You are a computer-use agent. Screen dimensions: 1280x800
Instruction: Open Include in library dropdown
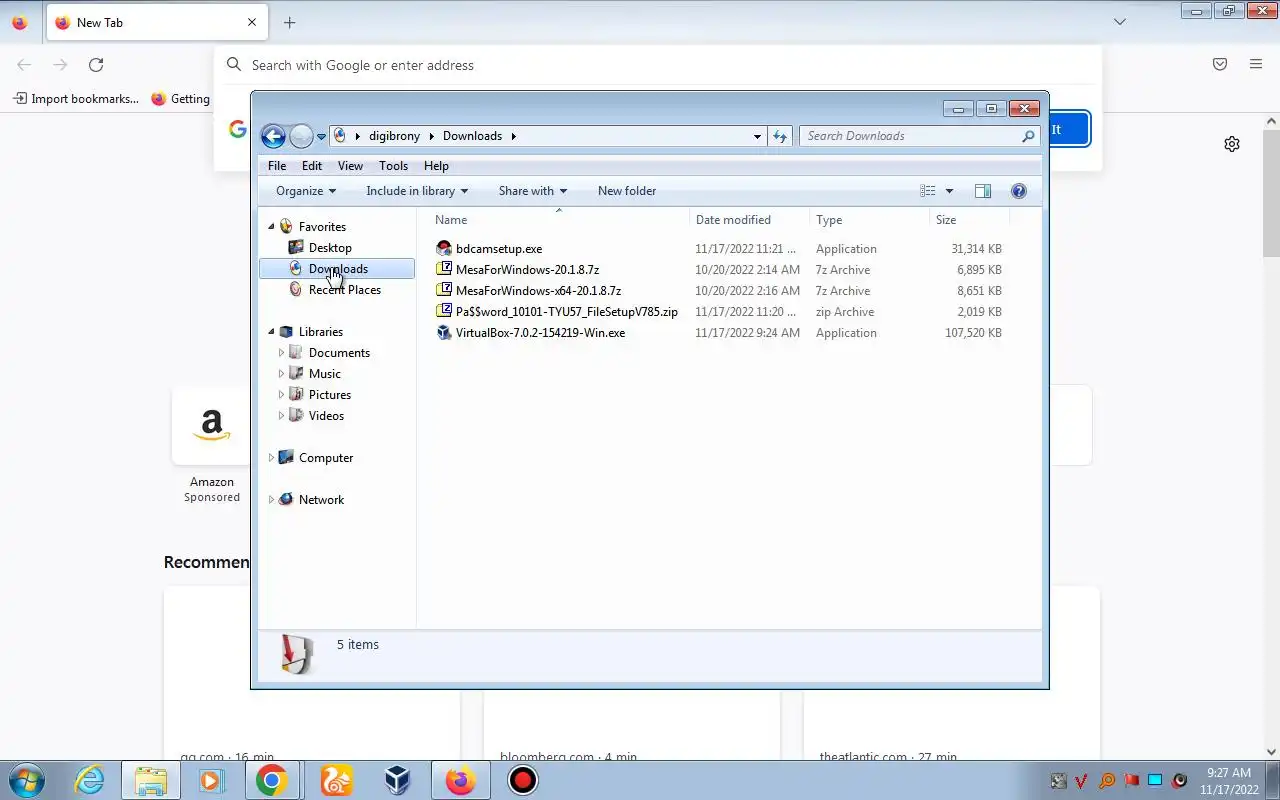click(417, 191)
